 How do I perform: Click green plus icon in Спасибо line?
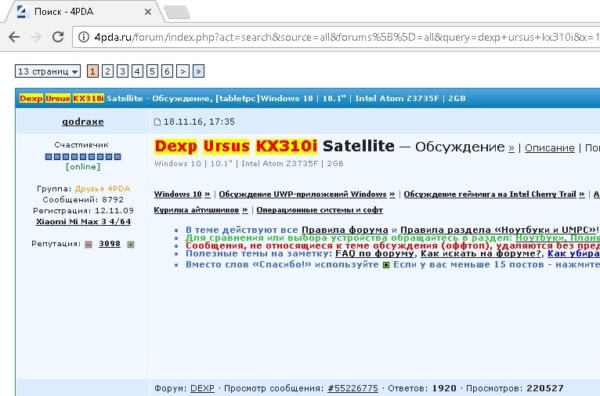386,265
